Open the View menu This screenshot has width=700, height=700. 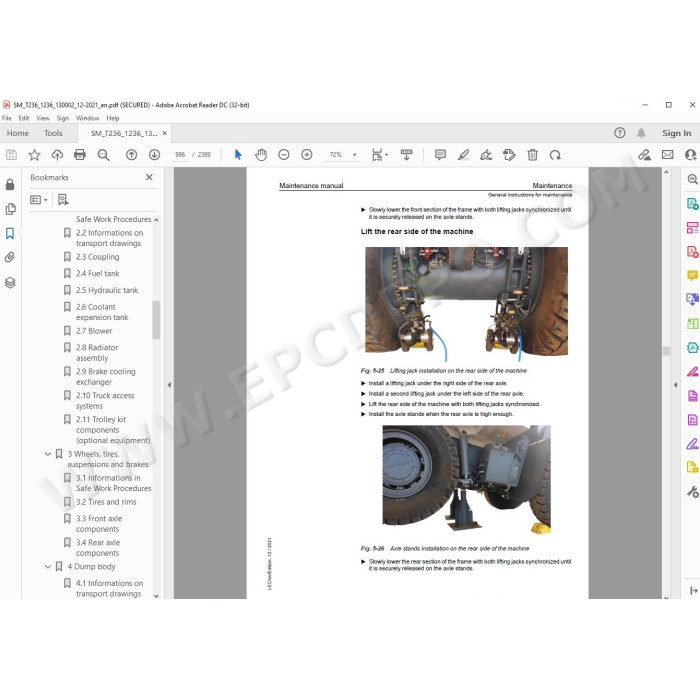pos(43,118)
